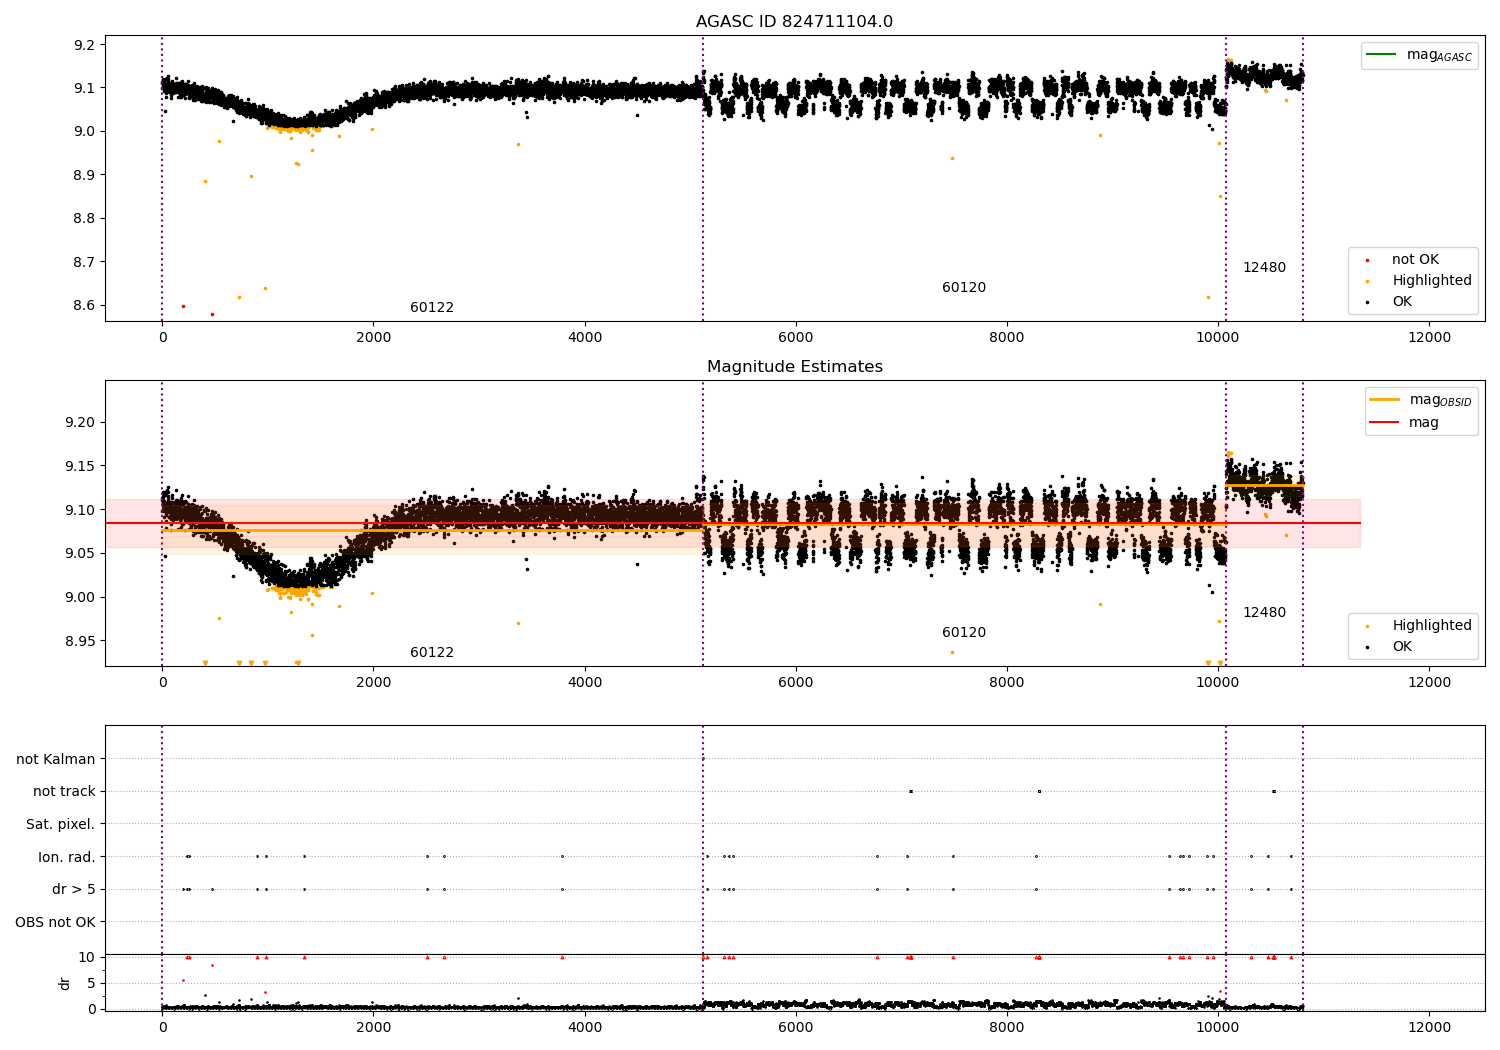Click the '8.8' tick on top plot

coord(83,219)
